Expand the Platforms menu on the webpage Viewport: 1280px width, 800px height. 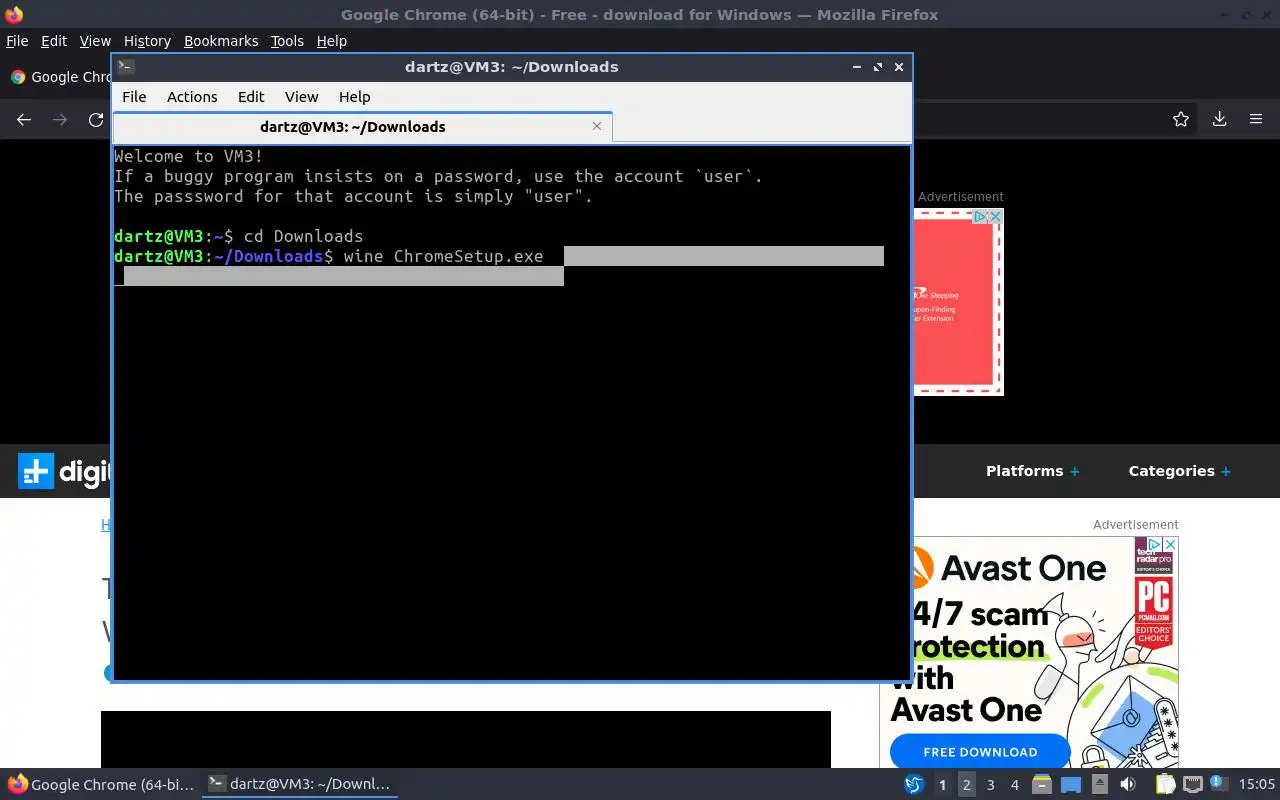pos(1032,471)
